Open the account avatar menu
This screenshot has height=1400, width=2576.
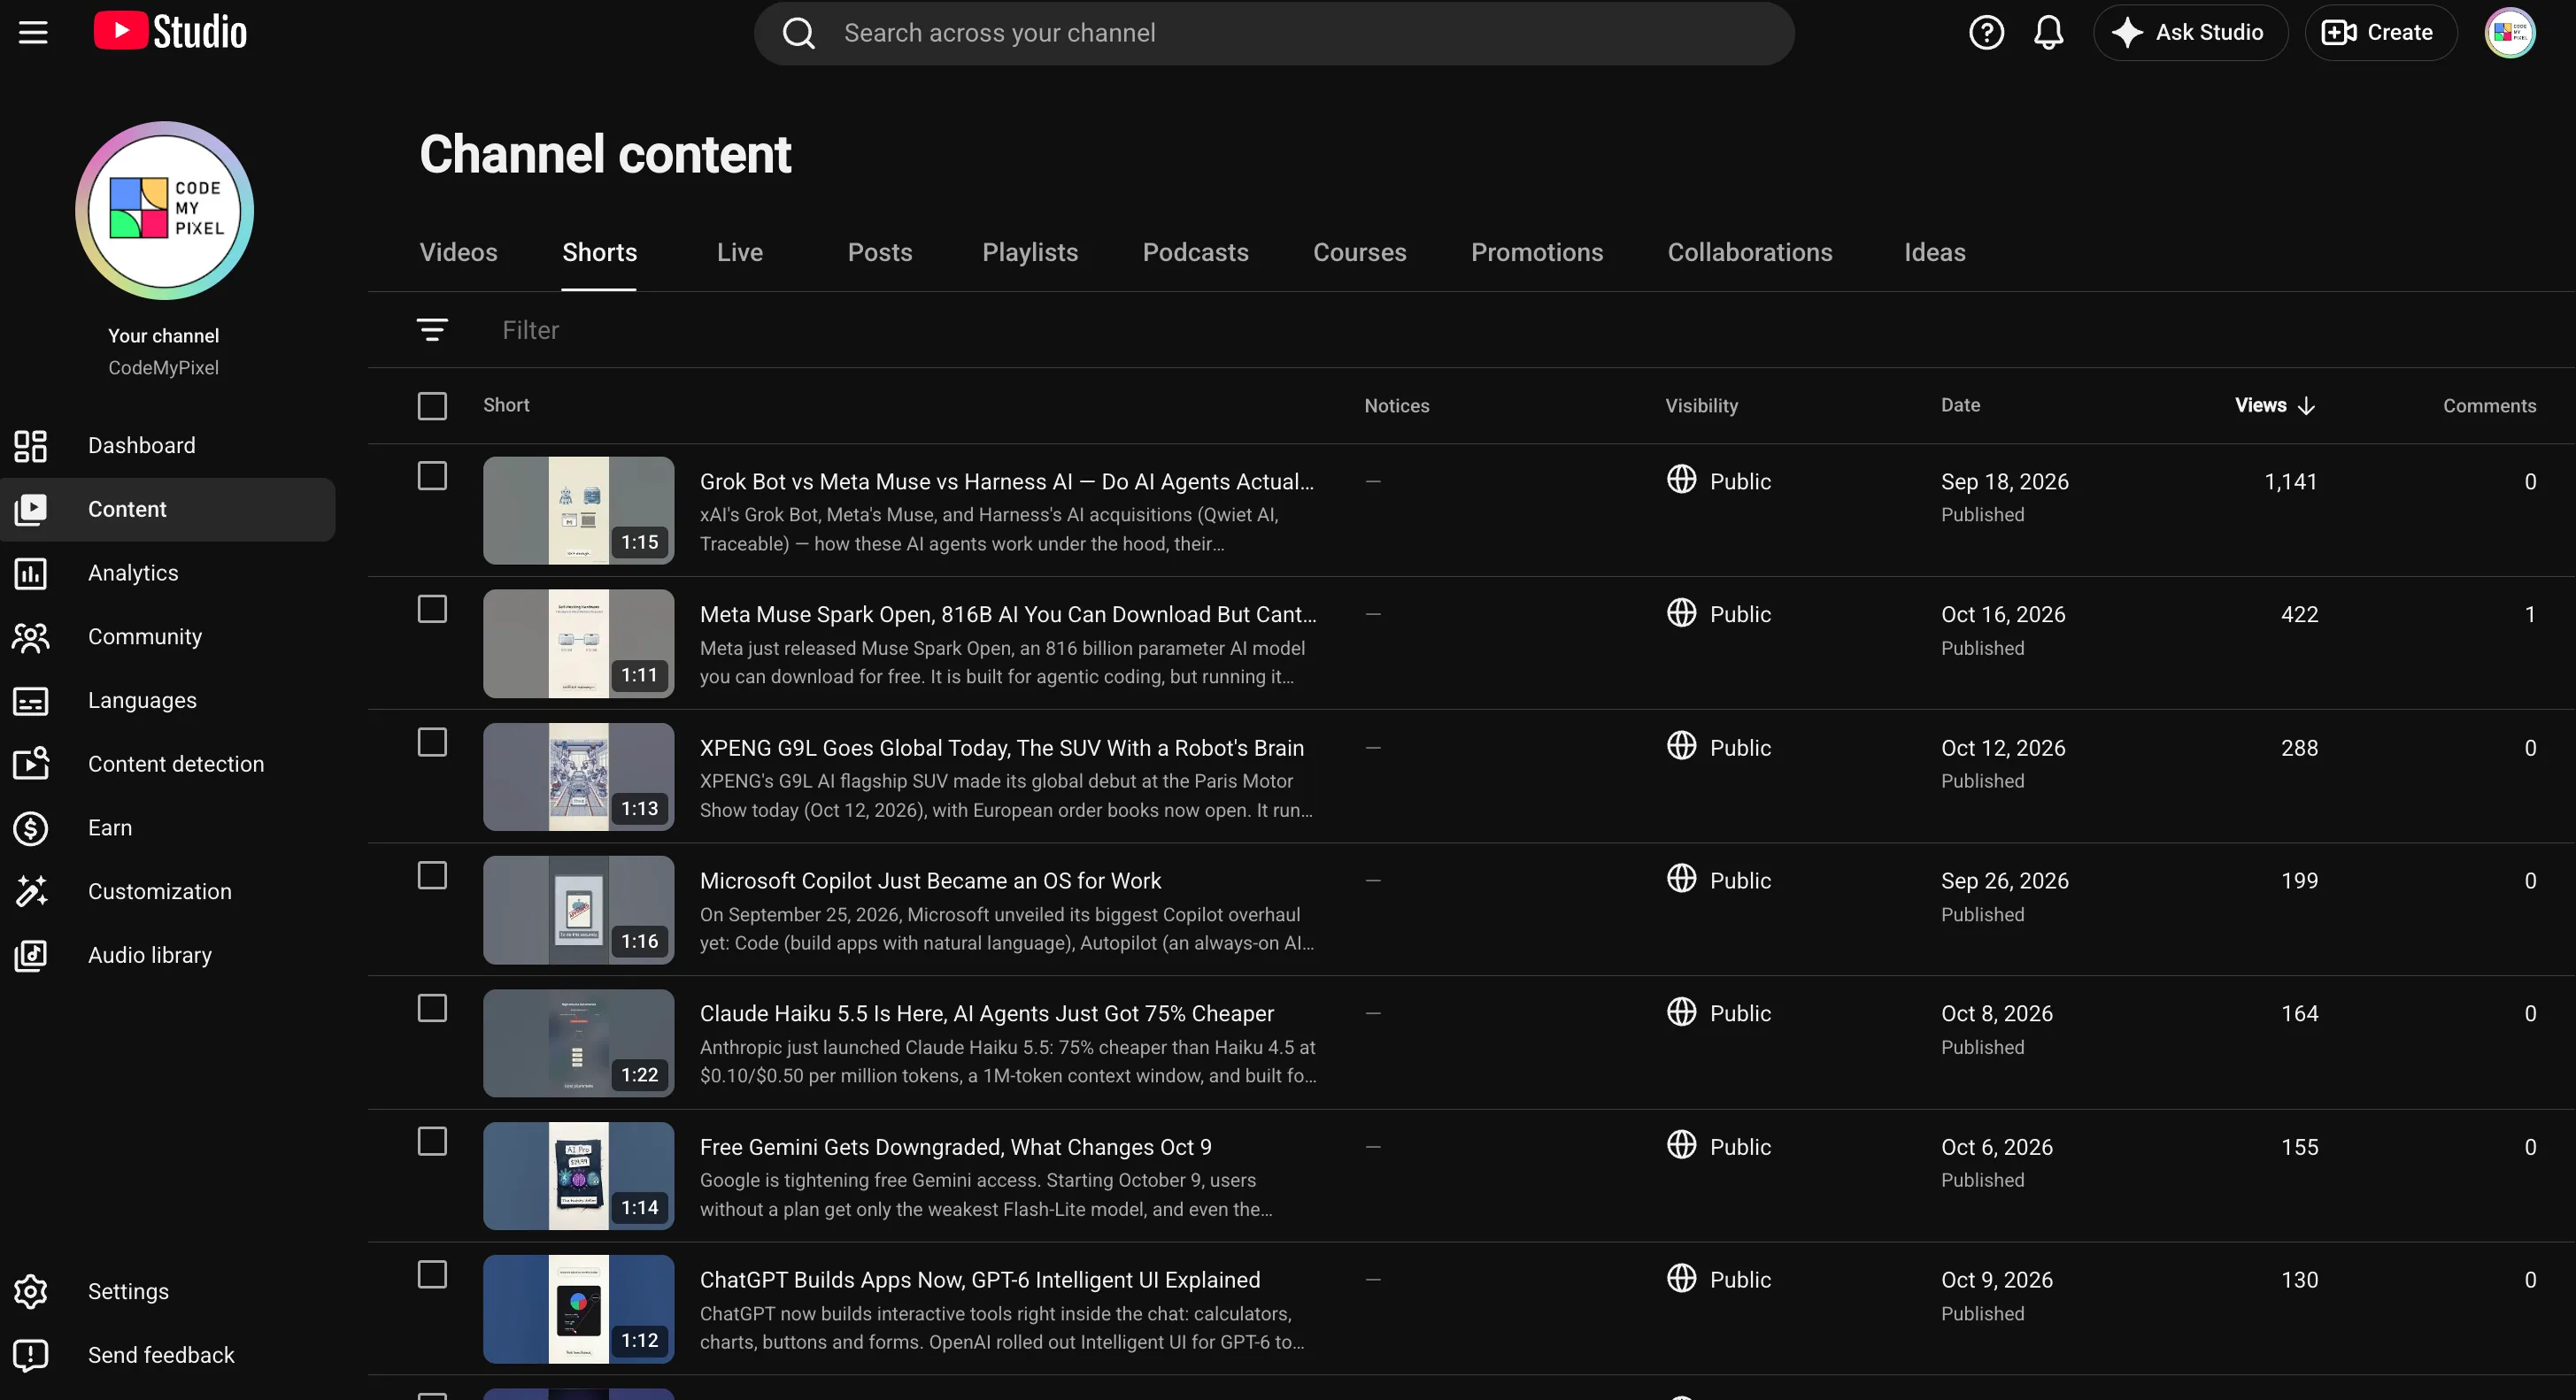(x=2509, y=33)
